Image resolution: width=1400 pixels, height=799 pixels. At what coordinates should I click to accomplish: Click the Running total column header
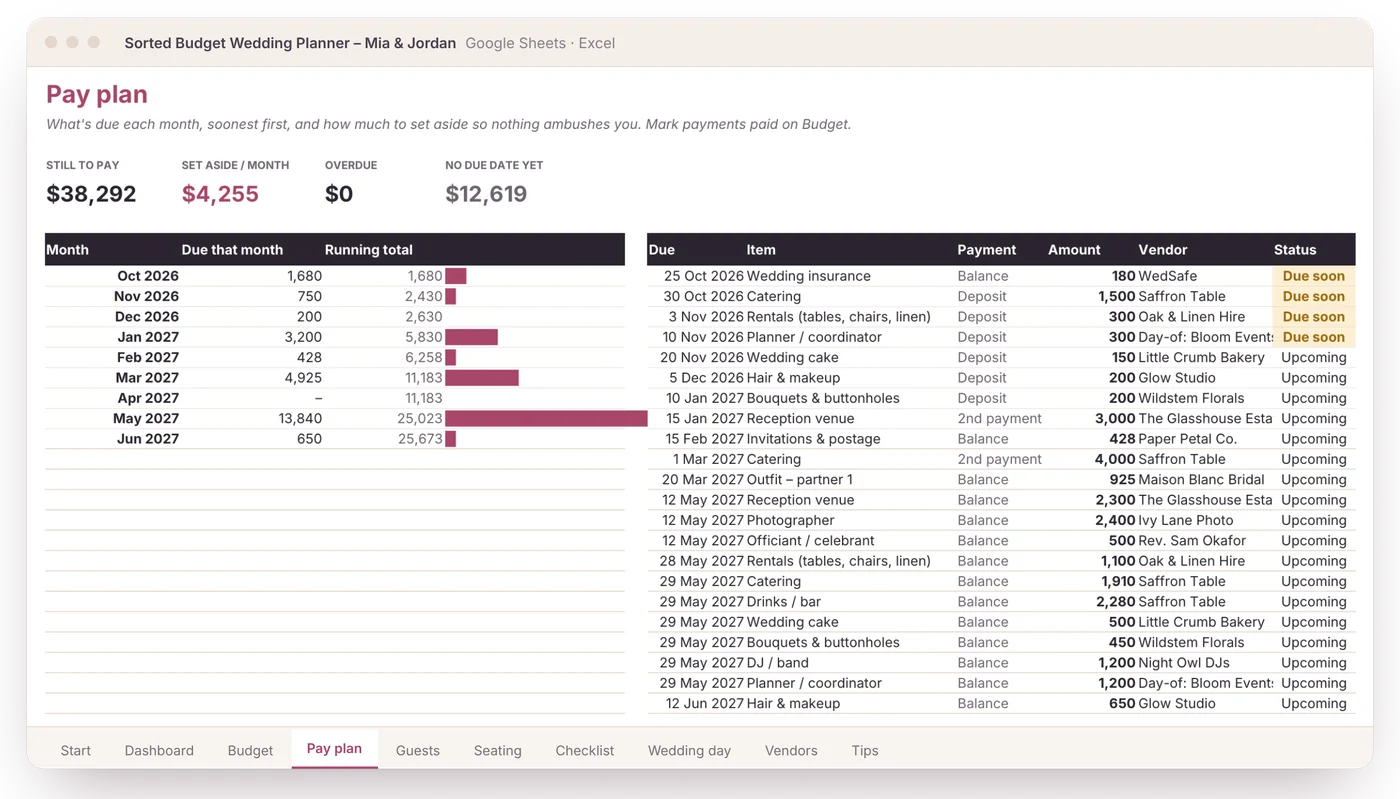click(369, 250)
